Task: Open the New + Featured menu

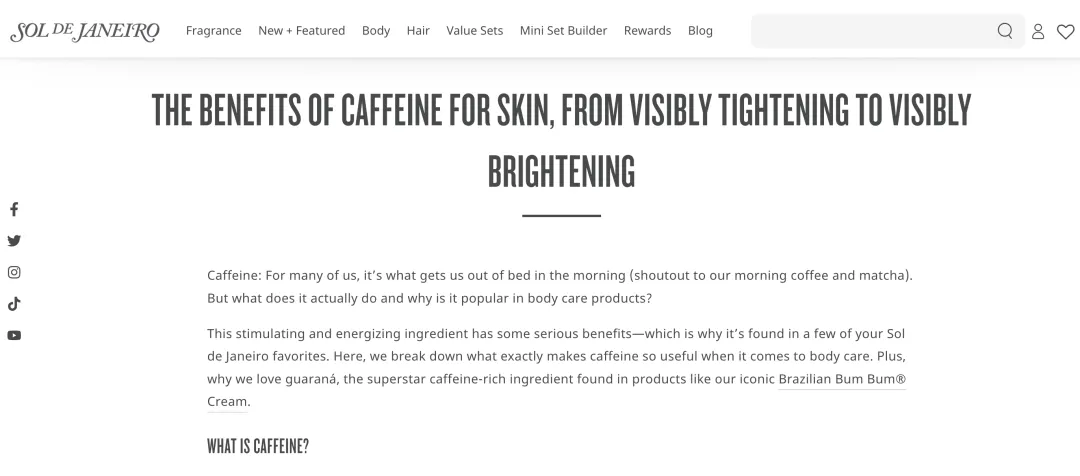Action: click(x=301, y=31)
